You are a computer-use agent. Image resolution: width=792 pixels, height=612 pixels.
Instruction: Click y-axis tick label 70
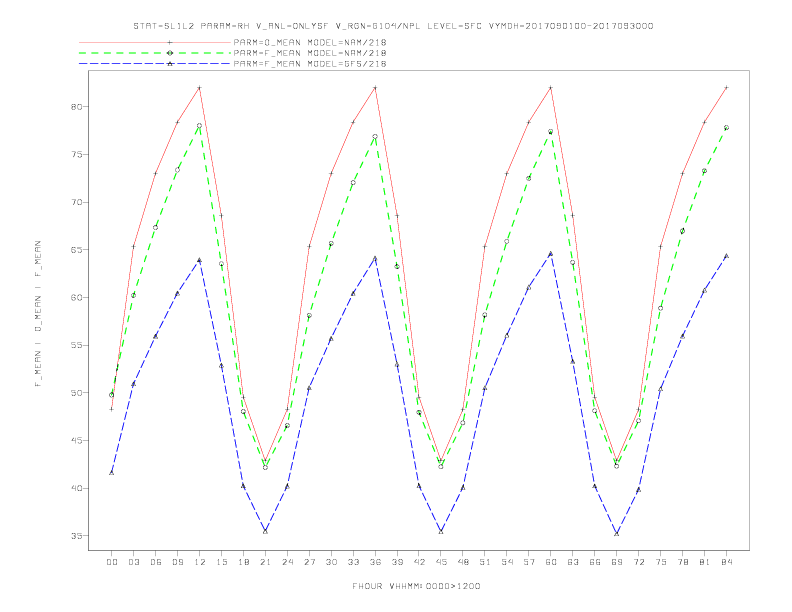click(x=77, y=202)
